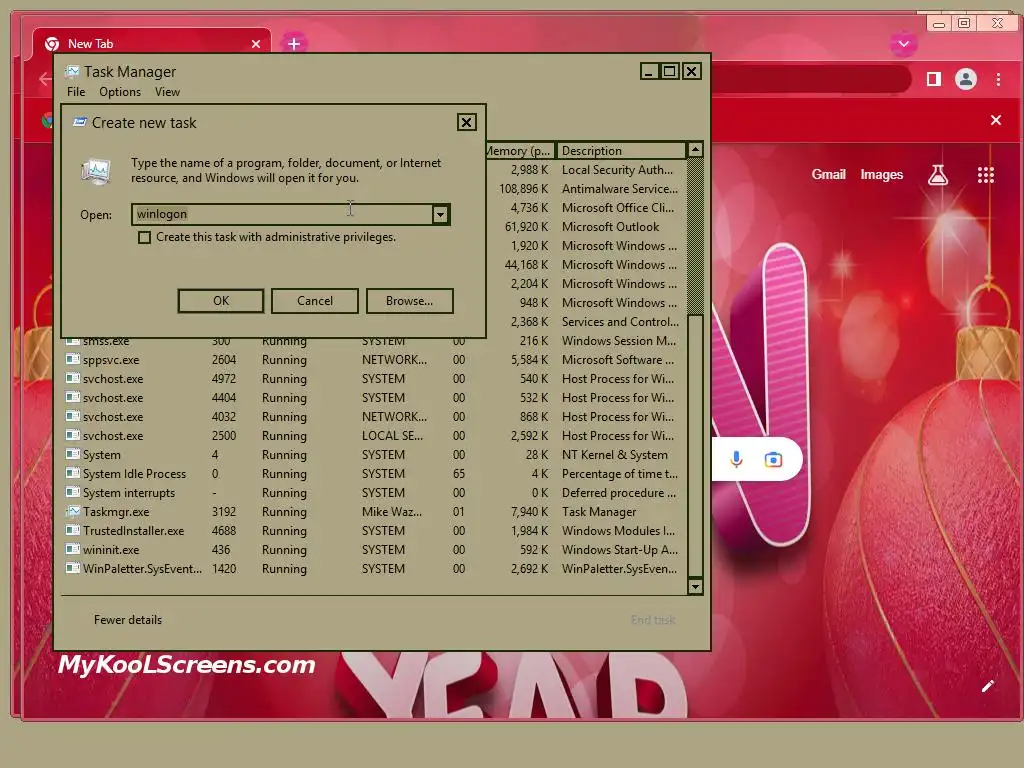Open the File menu in Task Manager
Viewport: 1024px width, 768px height.
pyautogui.click(x=76, y=92)
